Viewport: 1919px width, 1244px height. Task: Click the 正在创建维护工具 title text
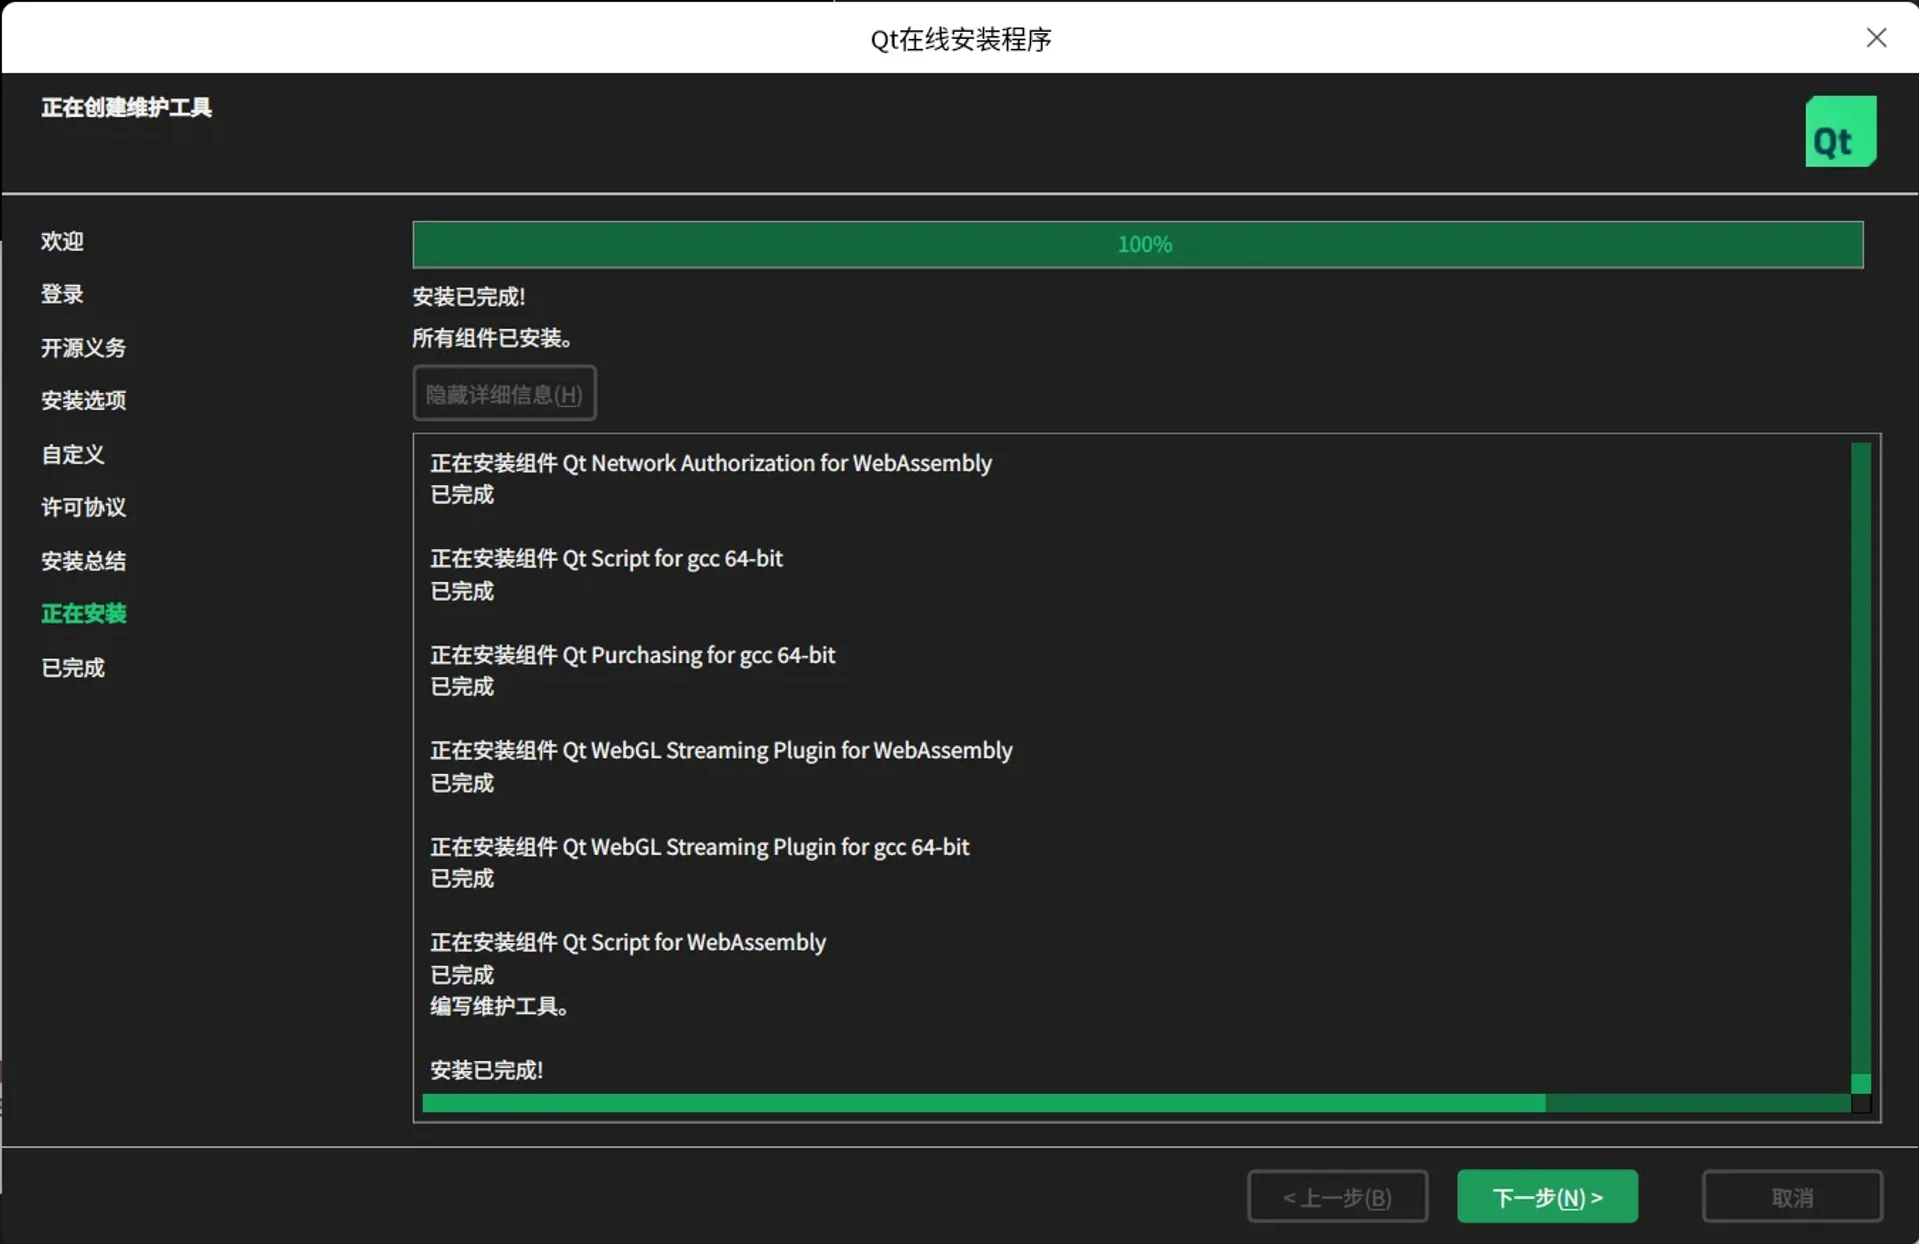126,108
